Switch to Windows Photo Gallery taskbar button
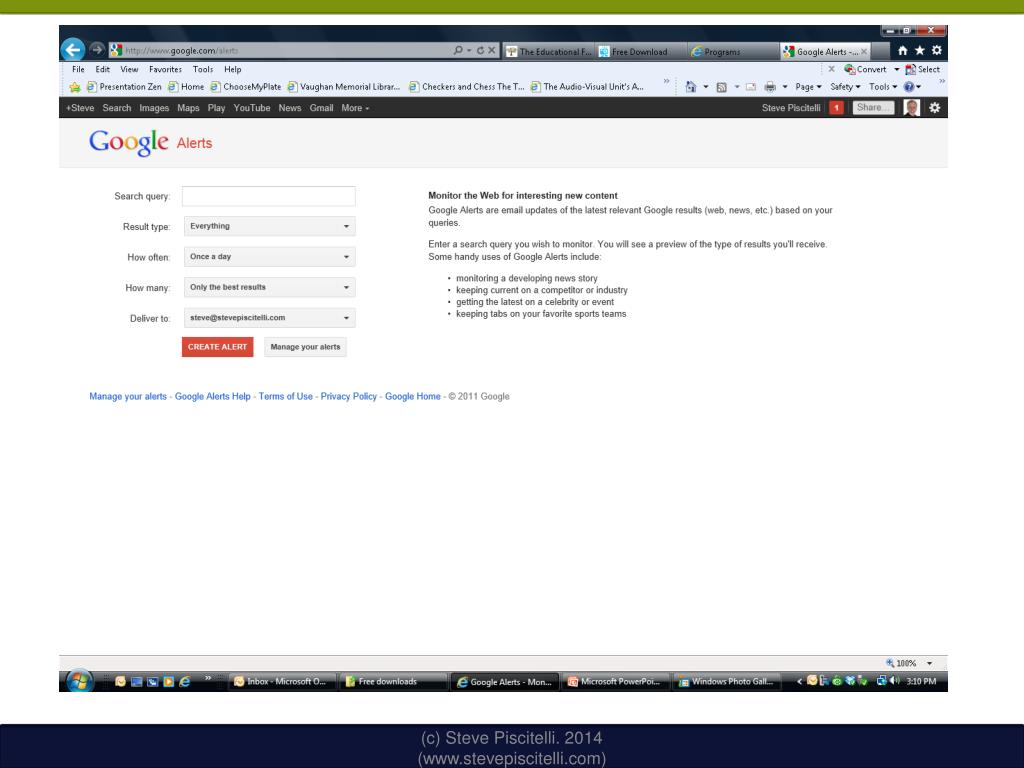Viewport: 1024px width, 768px height. tap(727, 681)
